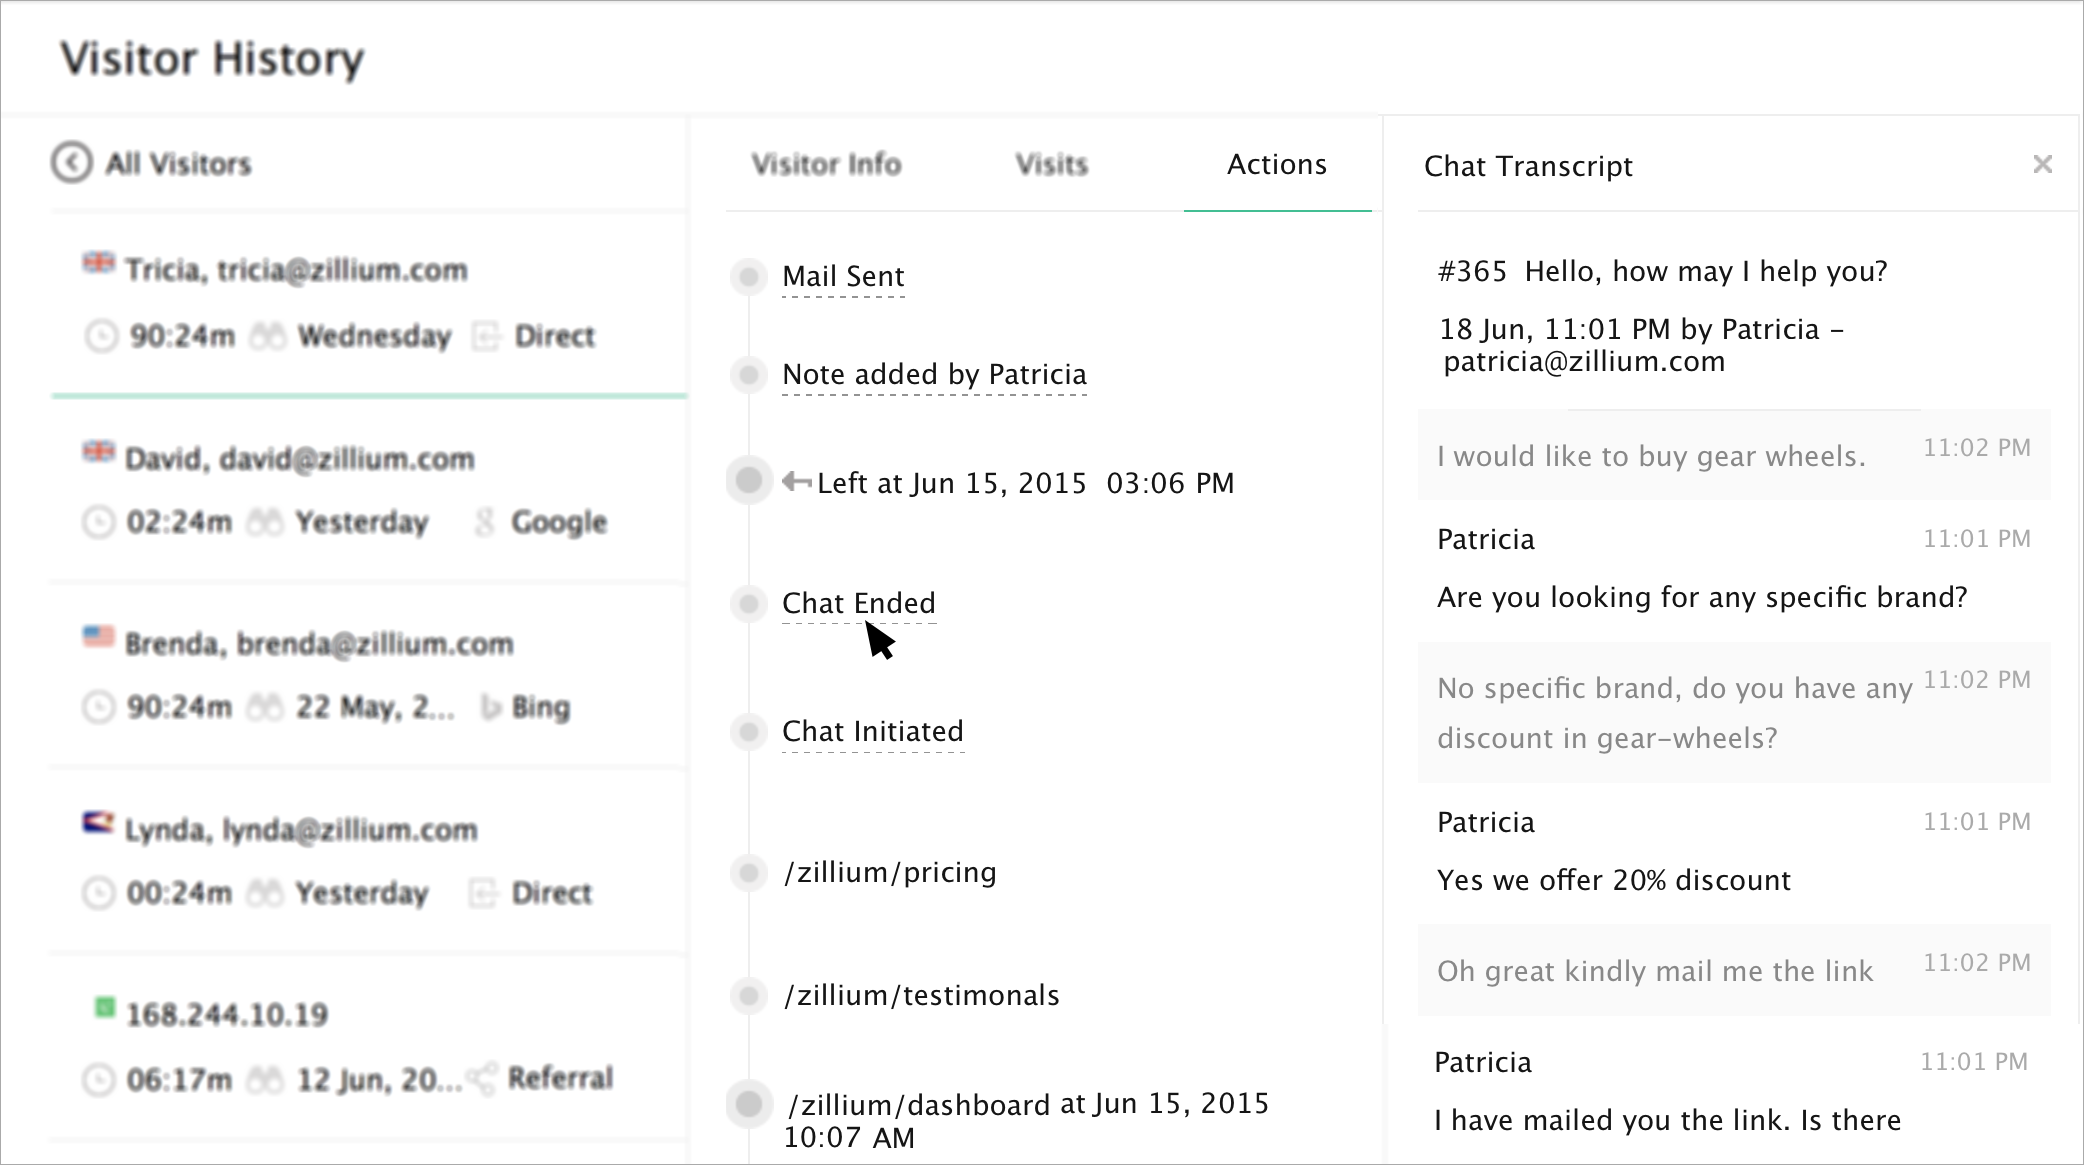This screenshot has width=2084, height=1165.
Task: Click the timeline marker beside /zillium/dashboard
Action: pos(748,1104)
